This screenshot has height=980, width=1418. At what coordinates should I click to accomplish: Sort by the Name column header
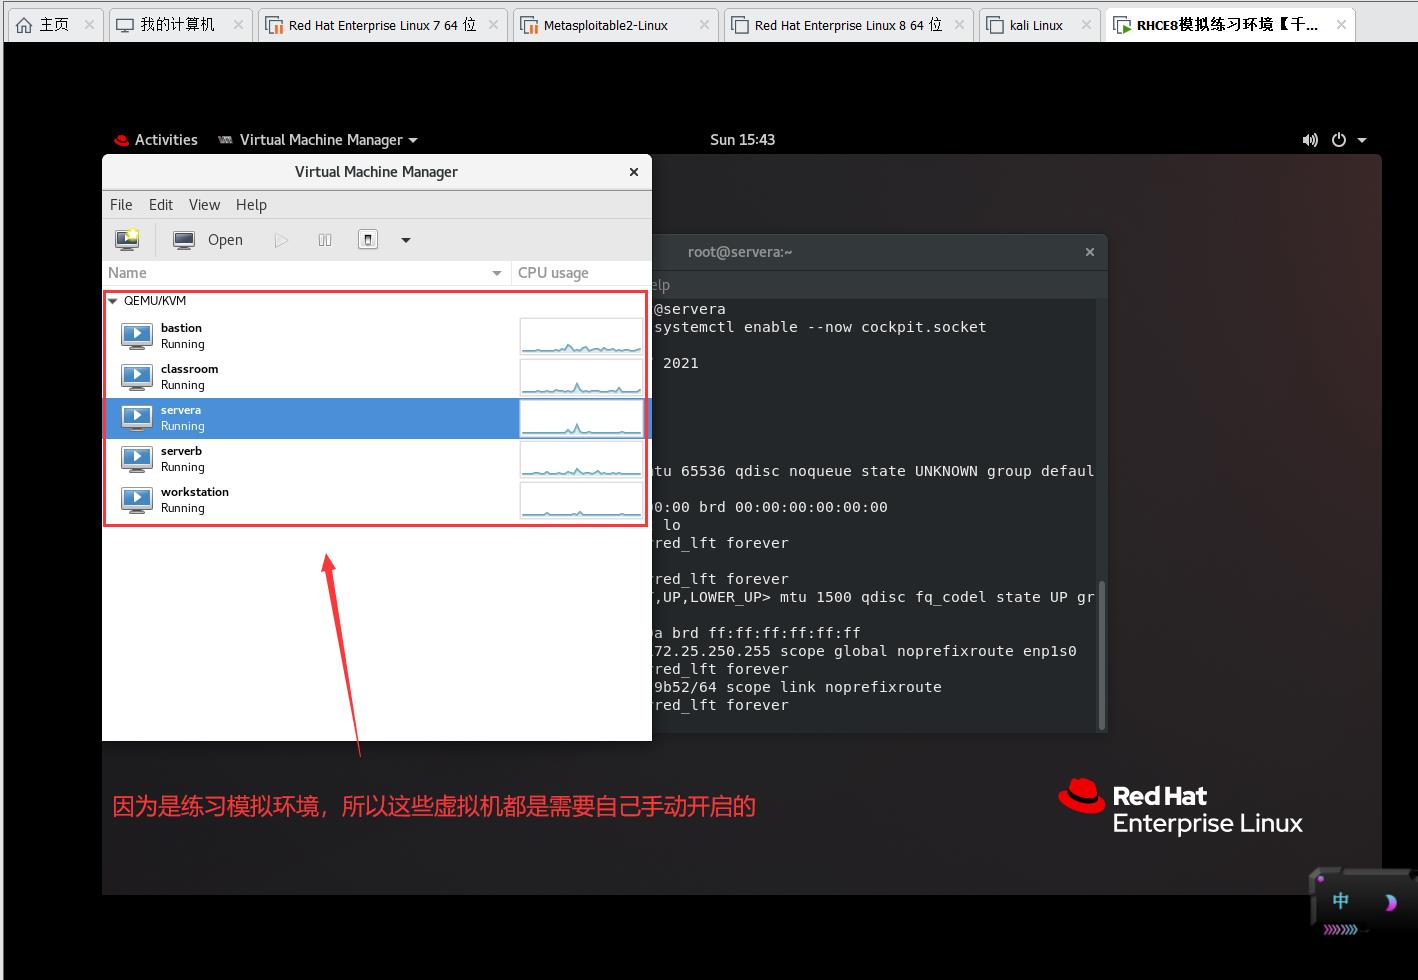tap(307, 273)
